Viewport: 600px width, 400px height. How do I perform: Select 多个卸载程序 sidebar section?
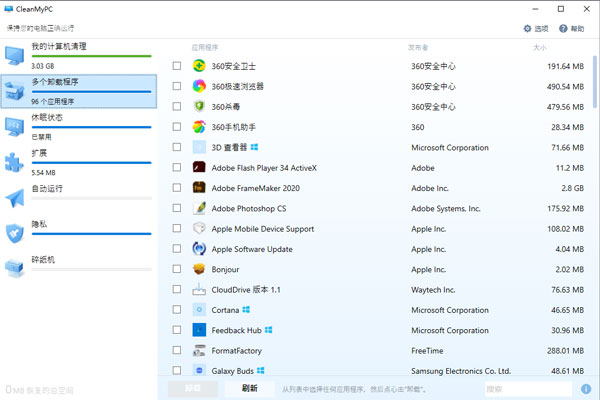click(78, 91)
